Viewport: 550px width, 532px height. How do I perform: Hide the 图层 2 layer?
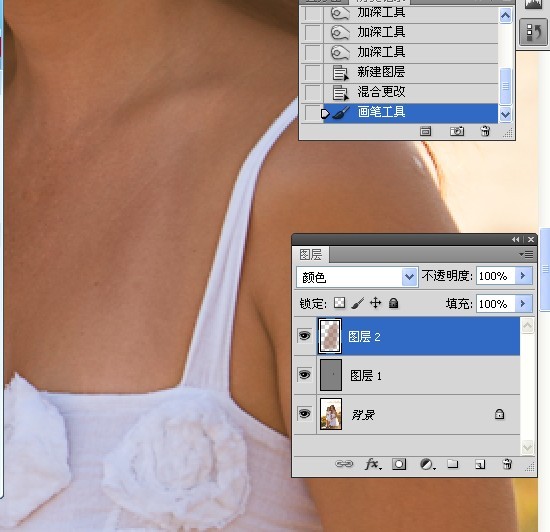tap(304, 336)
